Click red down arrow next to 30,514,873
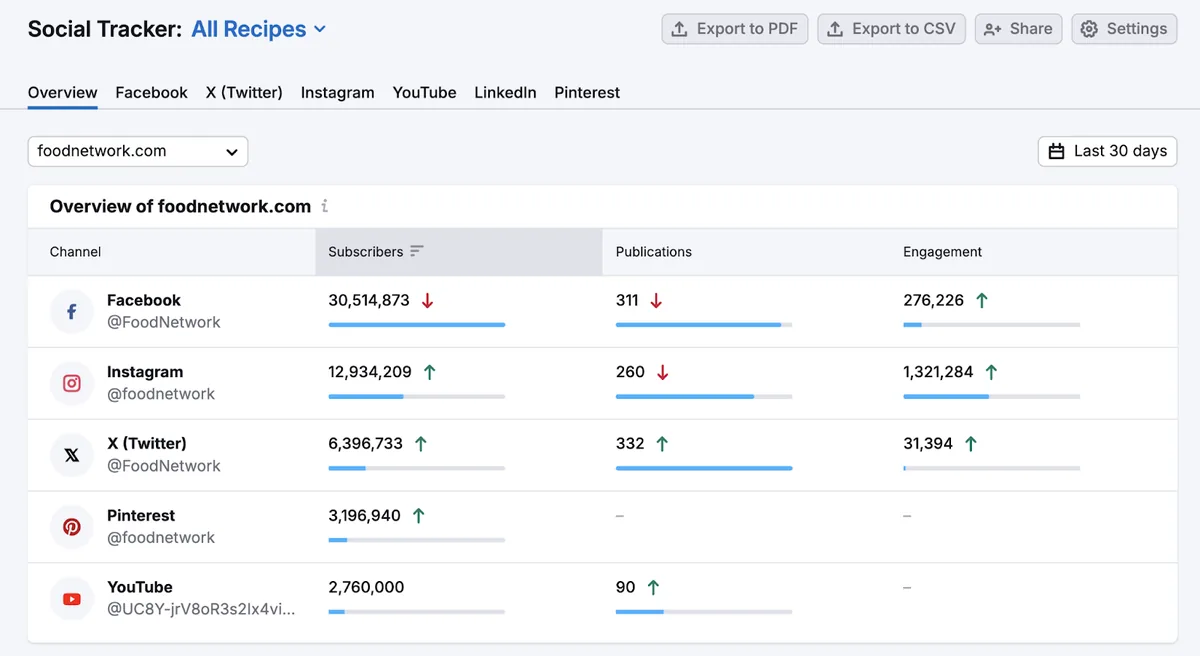 click(428, 300)
